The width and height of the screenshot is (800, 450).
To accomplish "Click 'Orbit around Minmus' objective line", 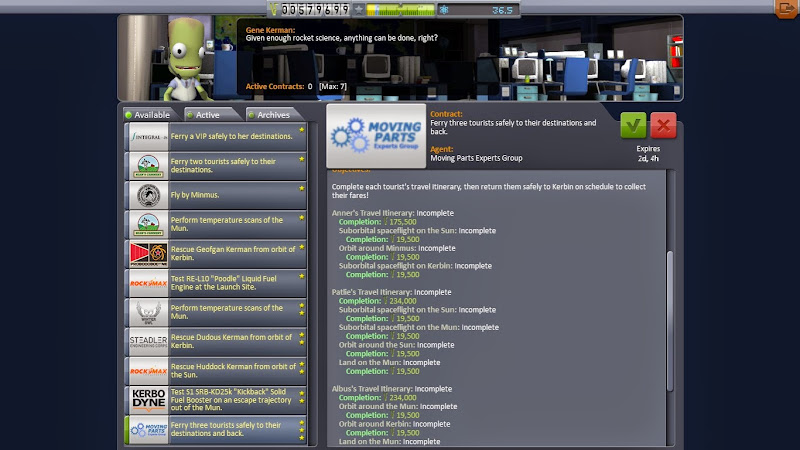I will click(397, 248).
